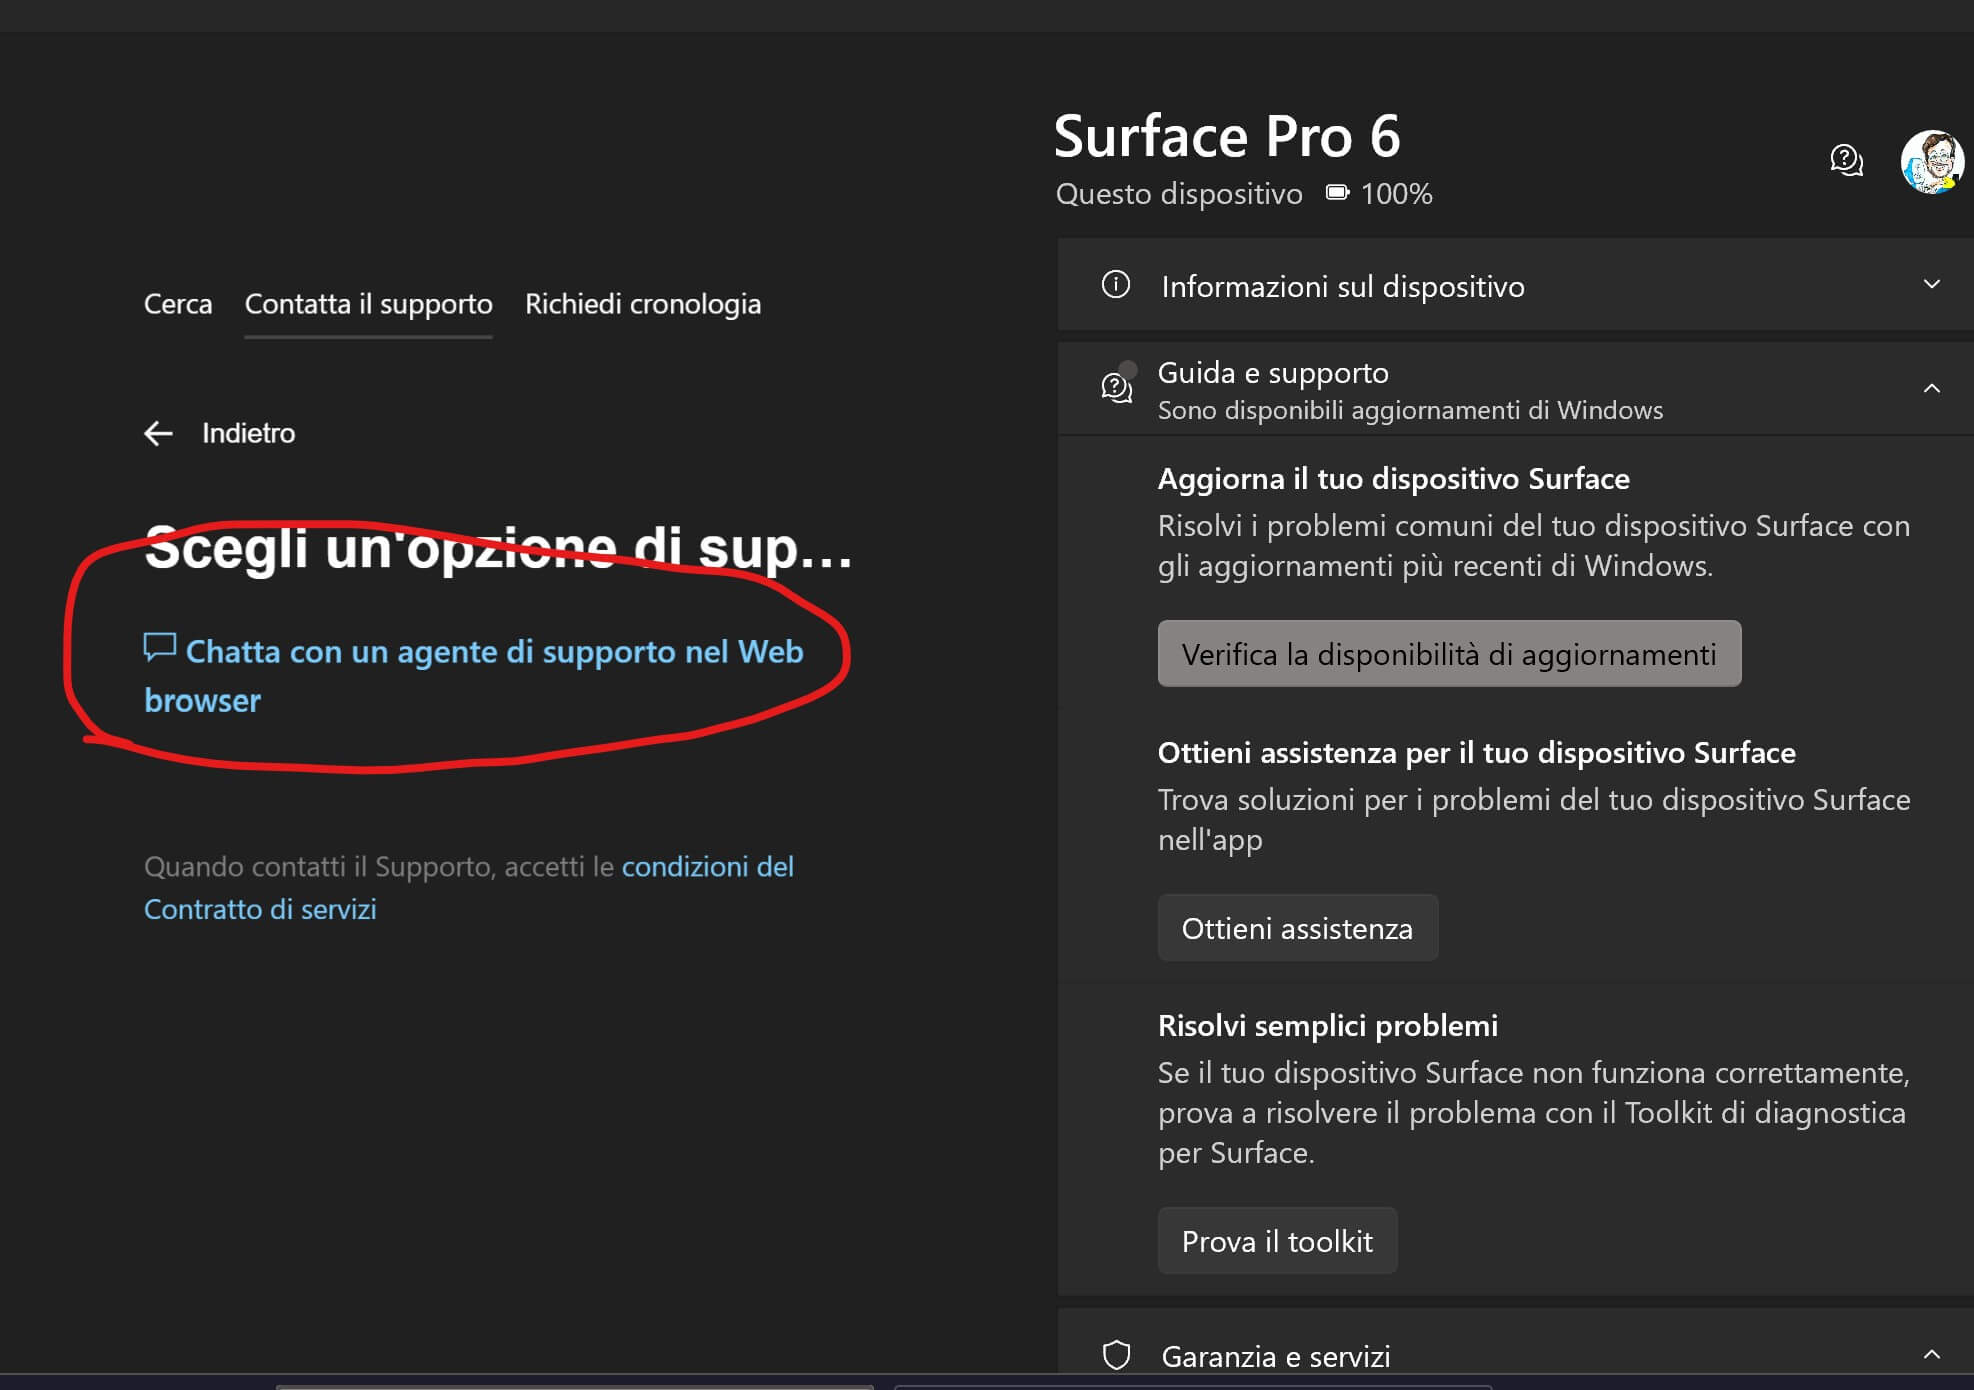This screenshot has height=1390, width=1974.
Task: Click the battery icon next to 100%
Action: click(1337, 192)
